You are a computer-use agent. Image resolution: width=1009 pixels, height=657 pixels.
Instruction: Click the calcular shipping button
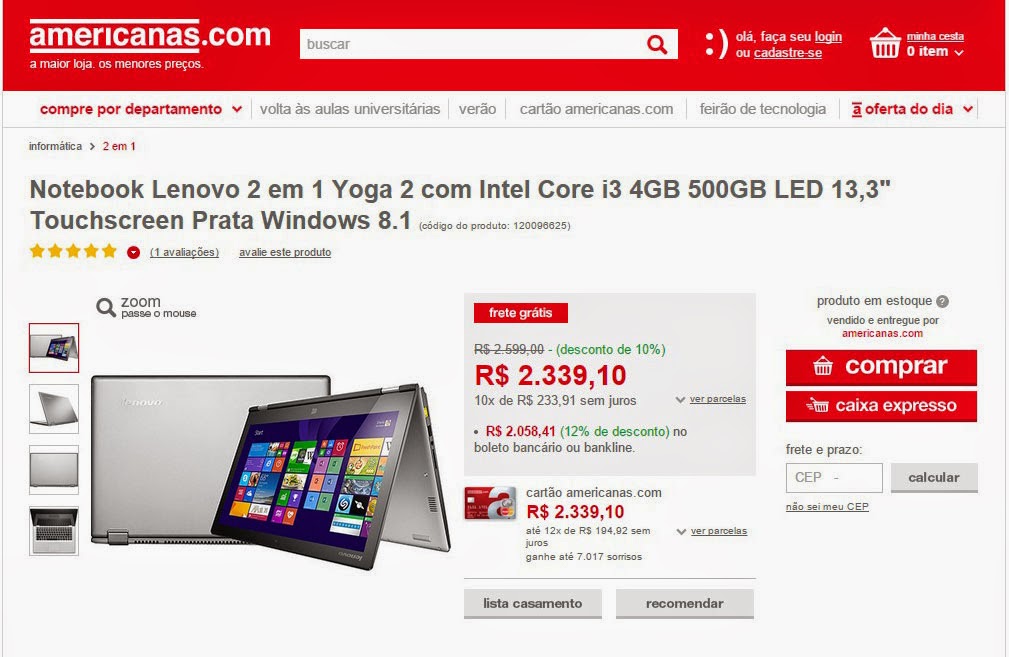(x=934, y=477)
